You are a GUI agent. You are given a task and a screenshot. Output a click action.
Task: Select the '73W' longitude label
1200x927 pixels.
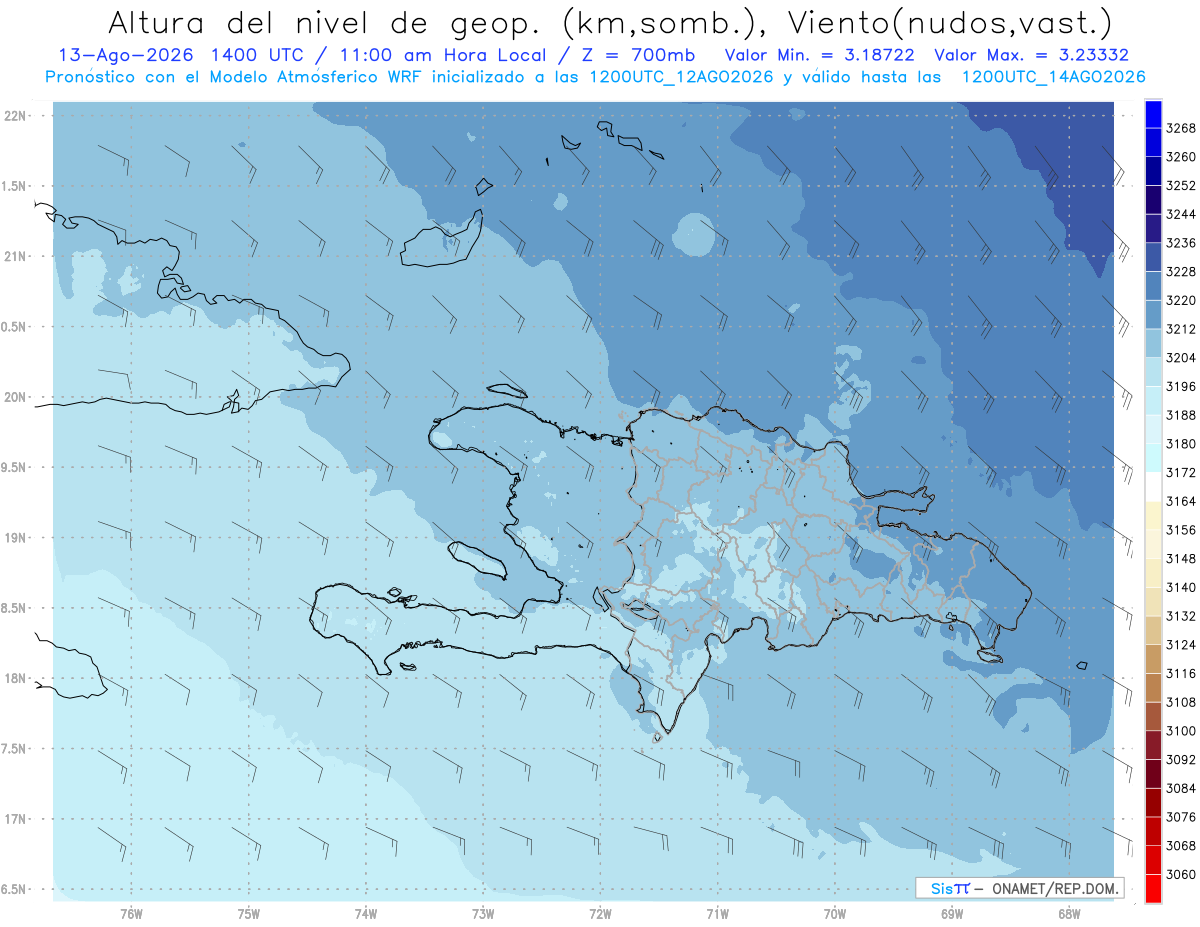(483, 913)
